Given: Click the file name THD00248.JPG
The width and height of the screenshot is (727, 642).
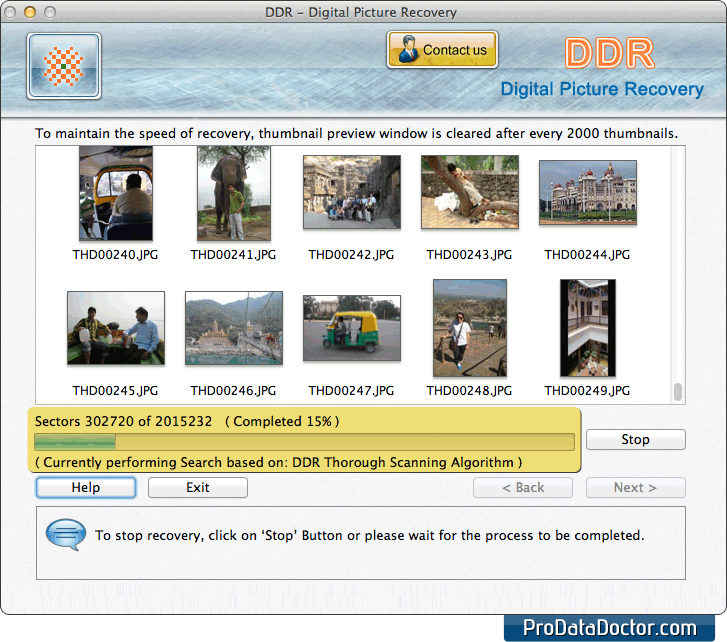Looking at the screenshot, I should 469,391.
